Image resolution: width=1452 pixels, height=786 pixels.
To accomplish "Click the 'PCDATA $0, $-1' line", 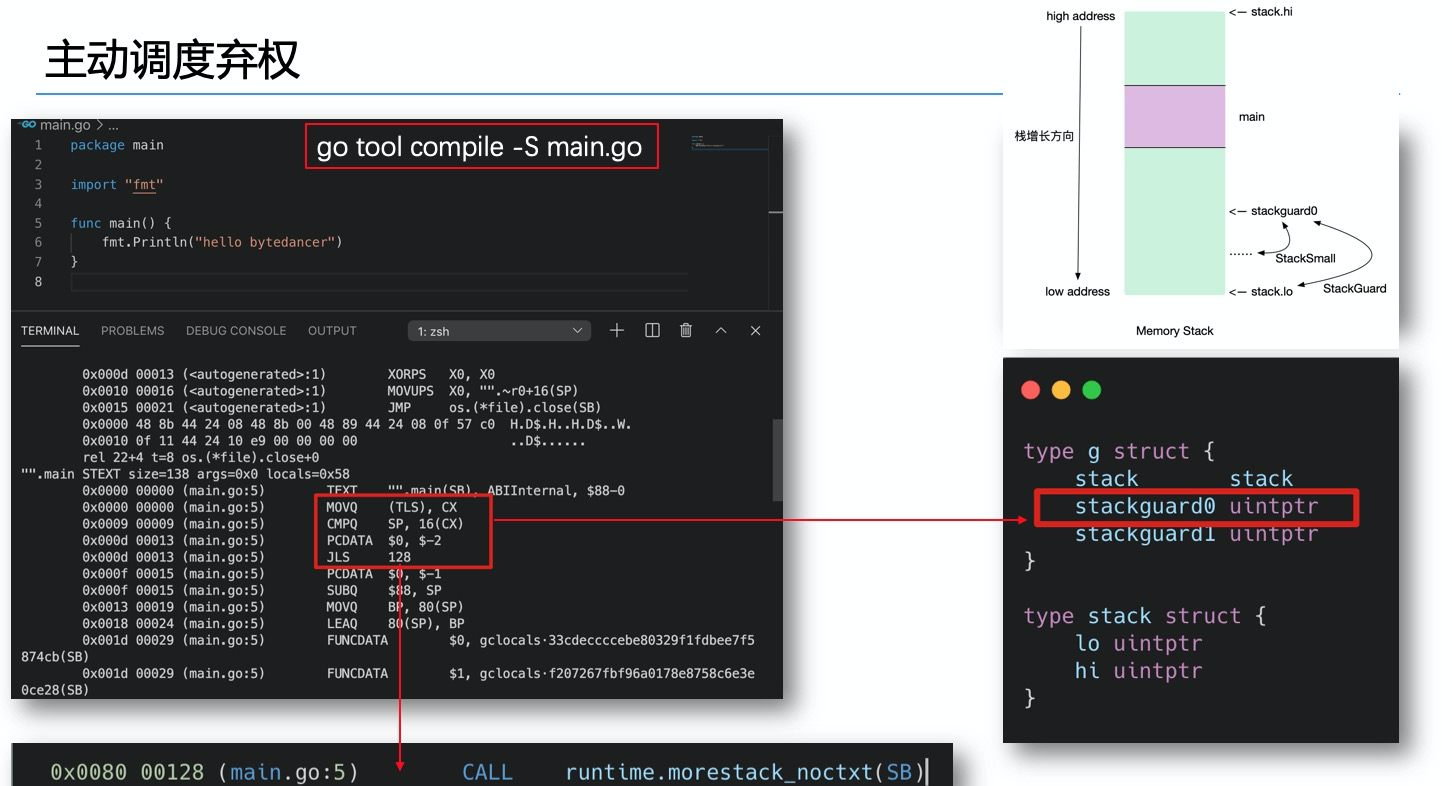I will pos(384,574).
